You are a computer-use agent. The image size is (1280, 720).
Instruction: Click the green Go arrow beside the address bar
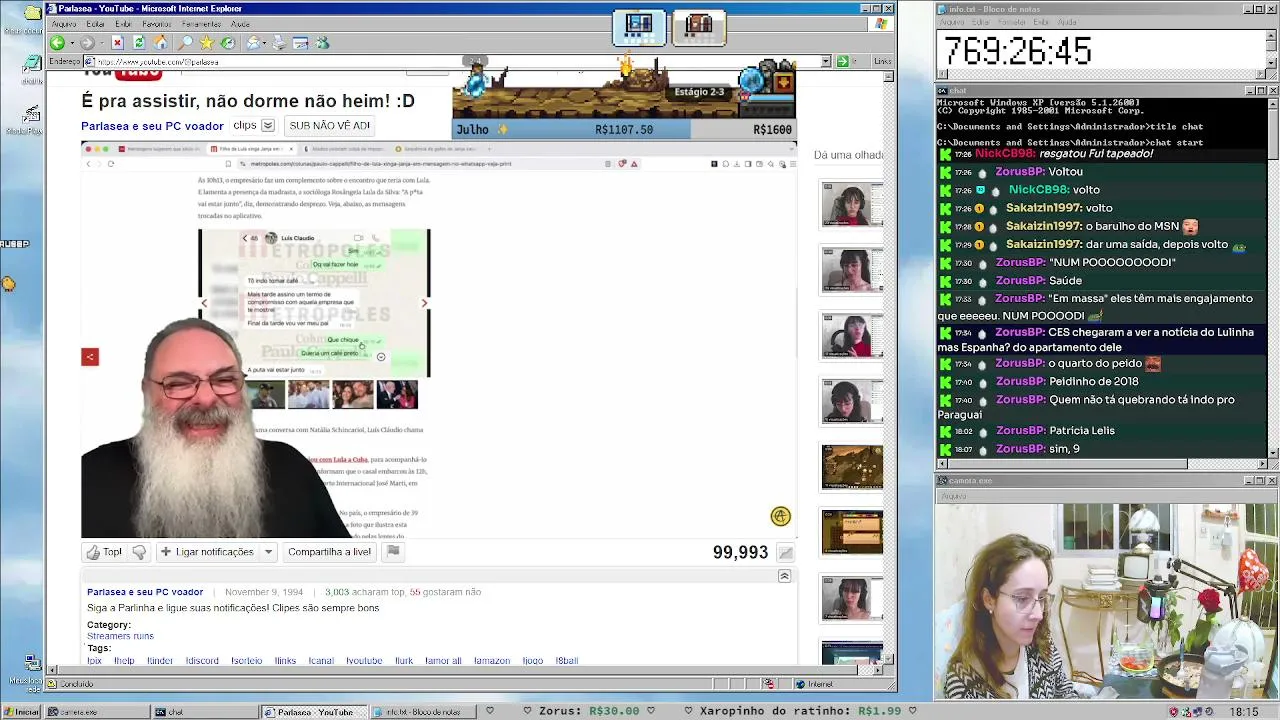point(842,62)
